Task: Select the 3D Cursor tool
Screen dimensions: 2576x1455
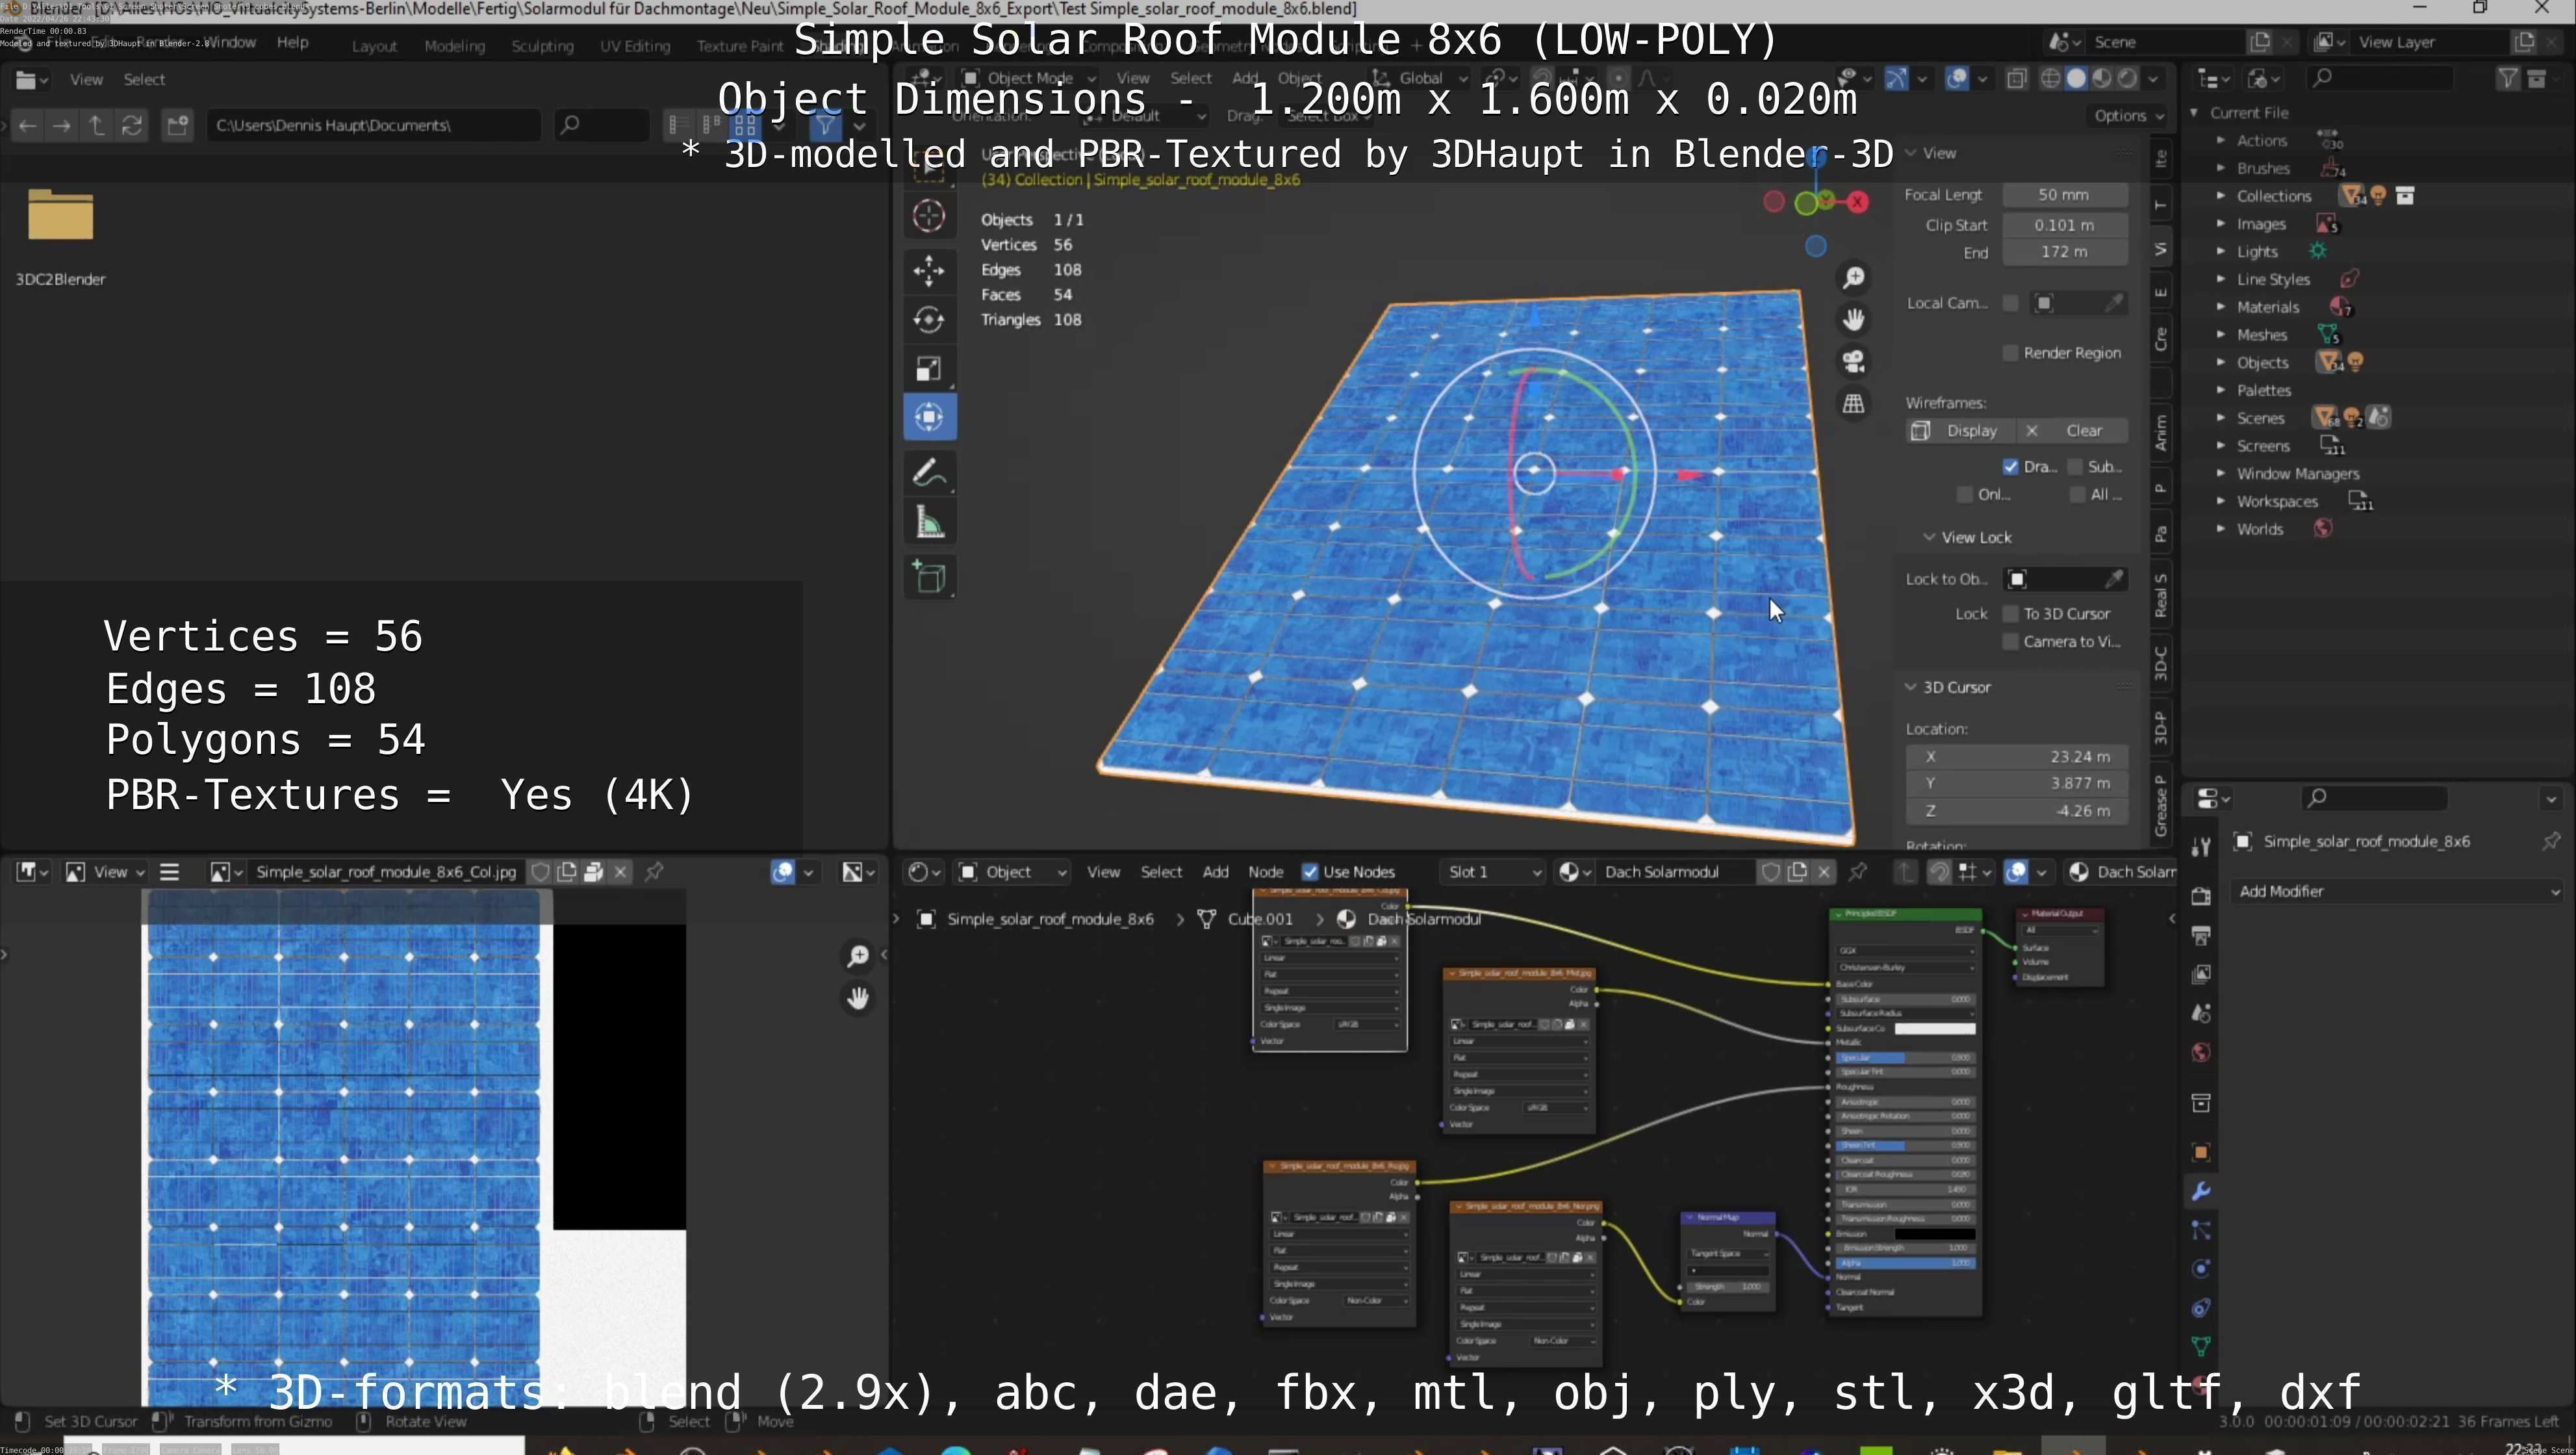Action: 929,216
